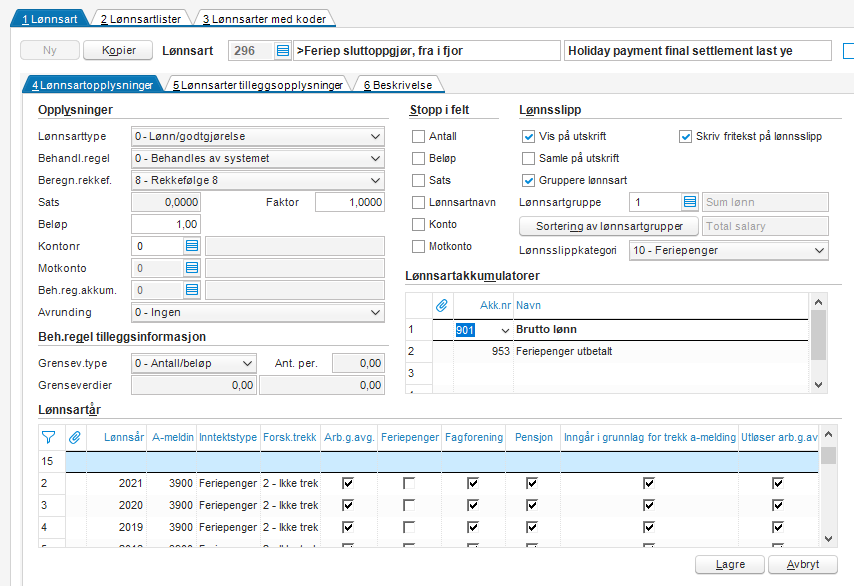Check Samle på utskrift option
The image size is (854, 586).
tap(528, 158)
